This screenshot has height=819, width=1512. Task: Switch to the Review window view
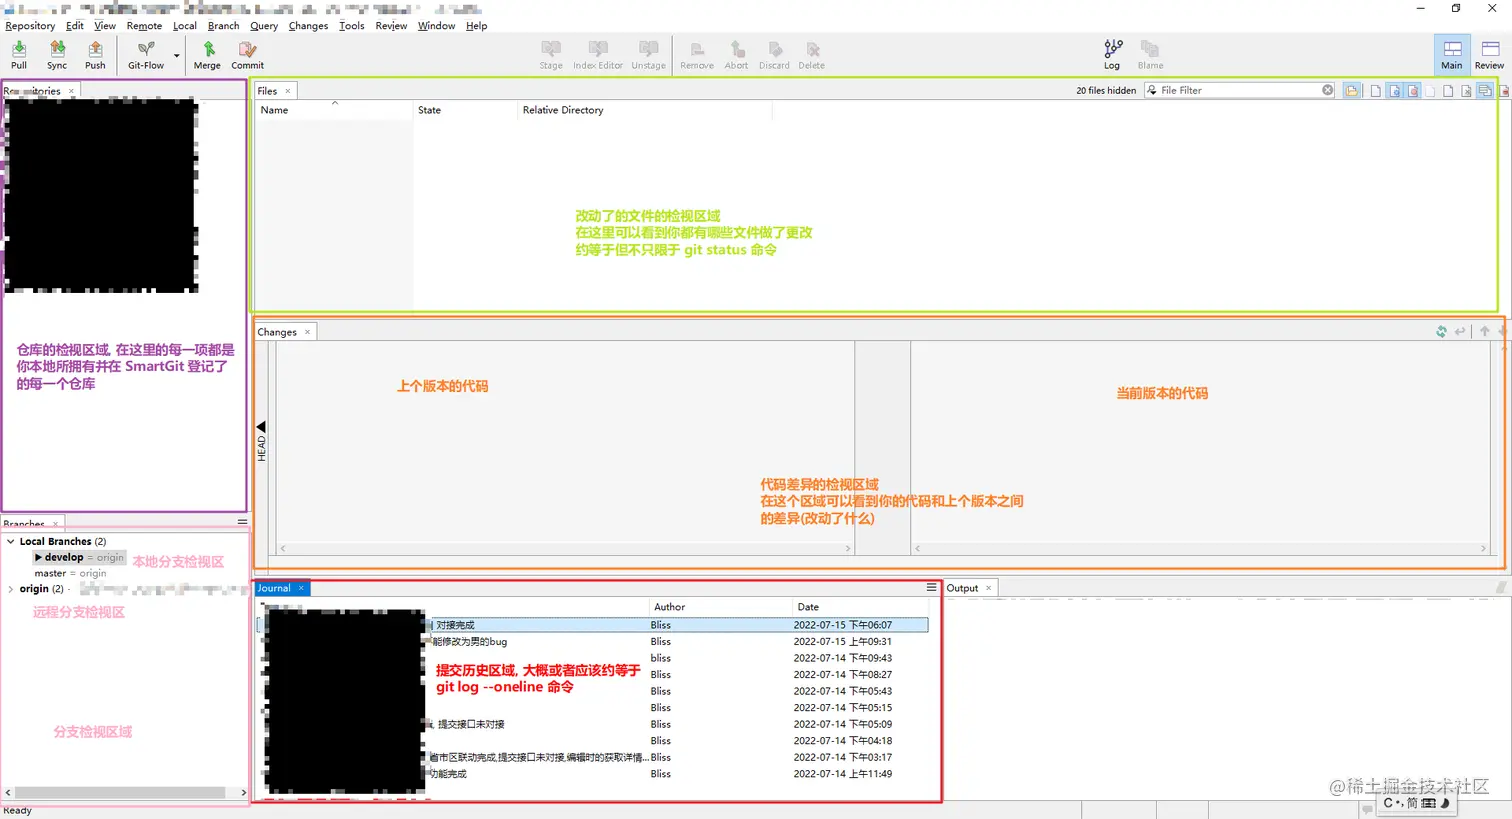point(1487,54)
